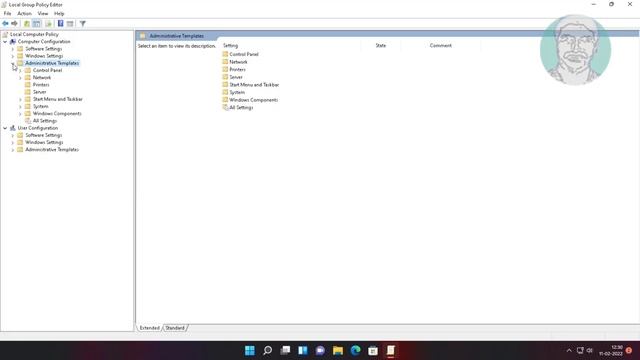Screen dimensions: 640x360
Task: Select Windows Settings under User Configuration
Action: point(44,142)
